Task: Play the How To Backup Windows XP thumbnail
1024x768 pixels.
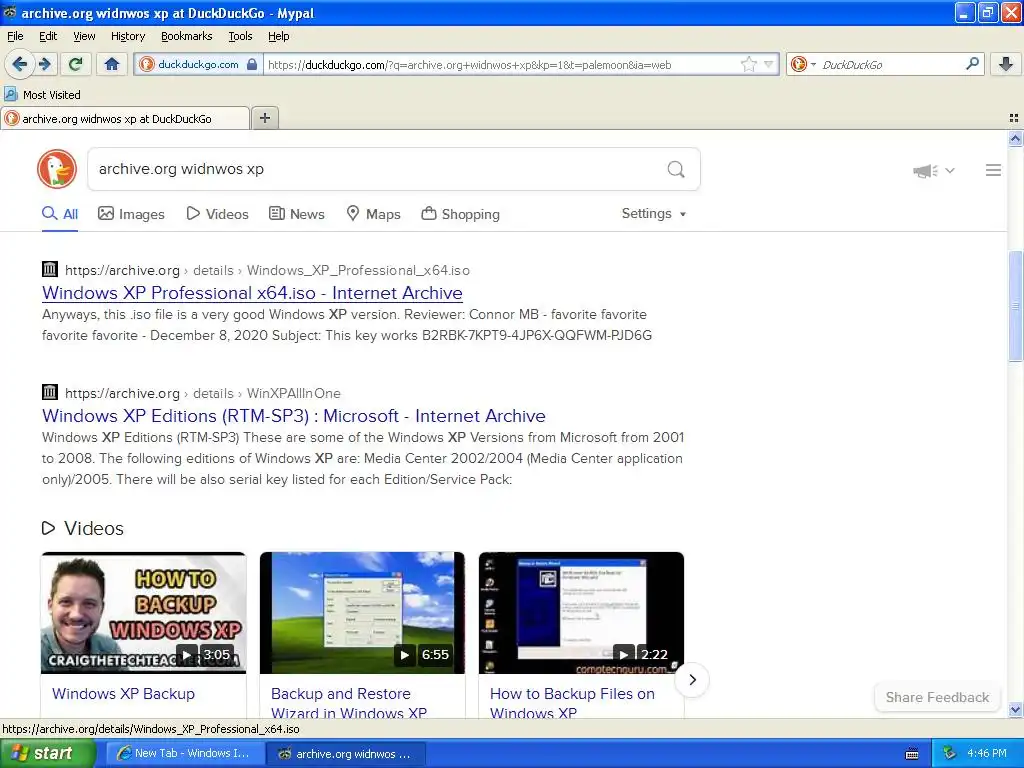Action: 144,613
